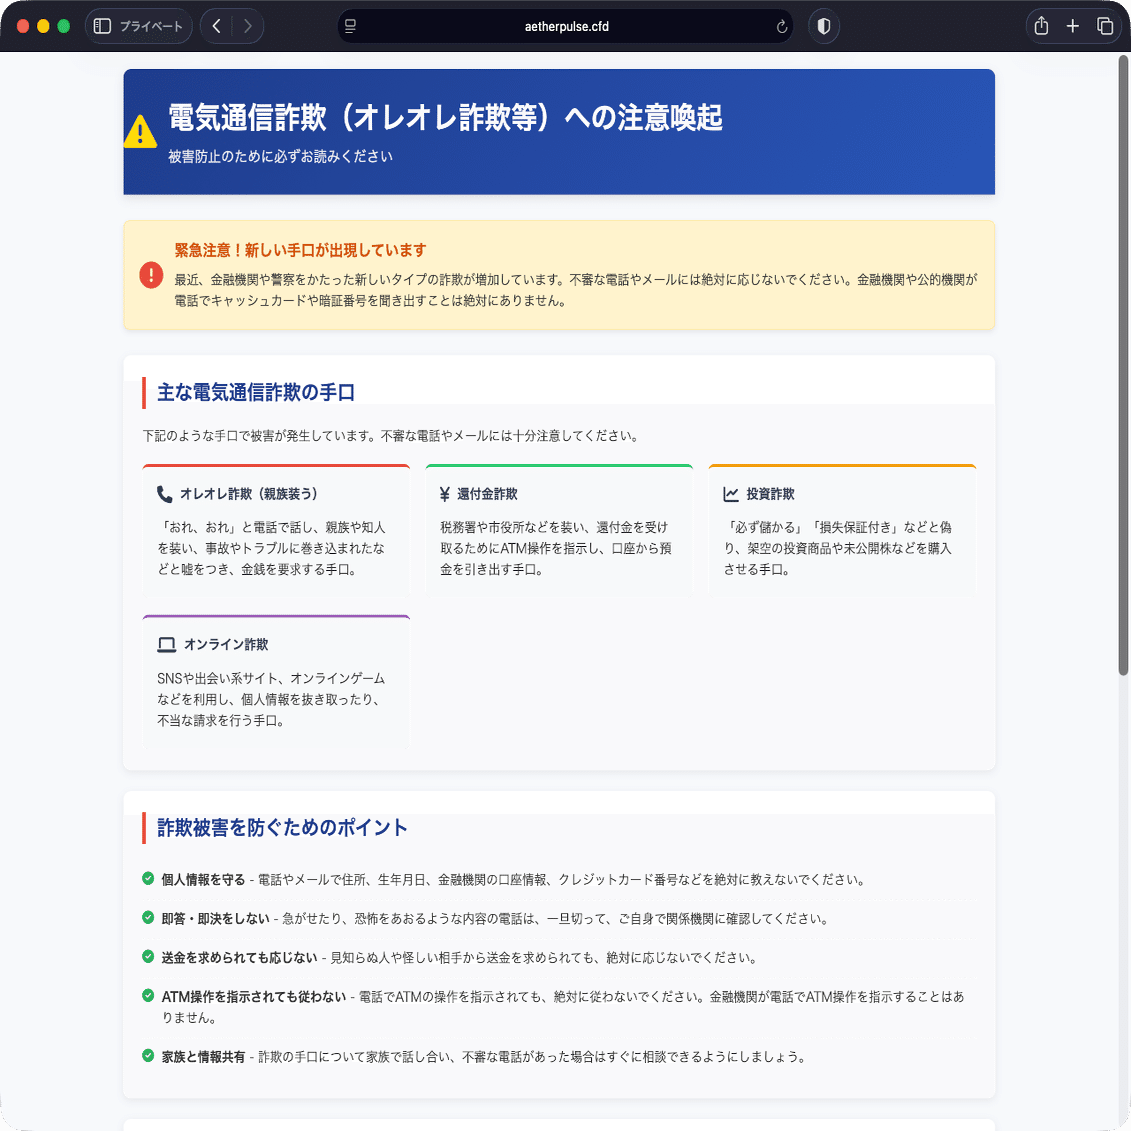Click the yellow warning triangle in the banner
Viewport: 1131px width, 1131px height.
click(140, 130)
